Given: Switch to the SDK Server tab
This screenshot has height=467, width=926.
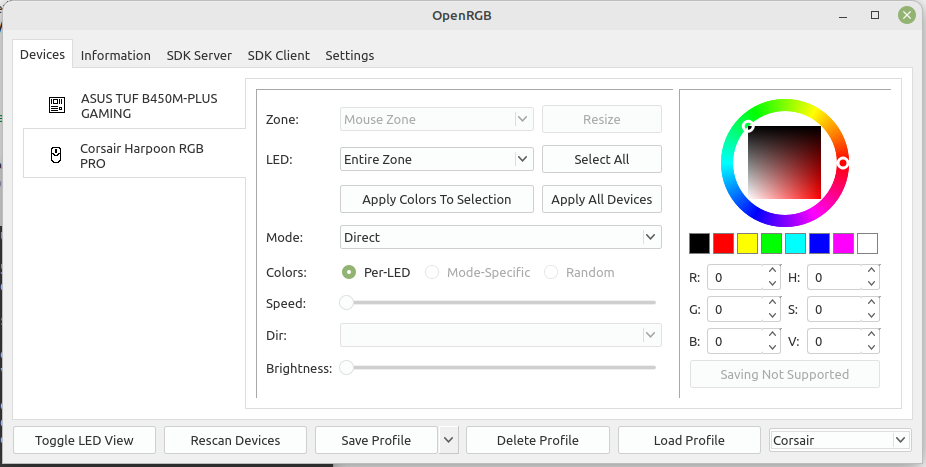Looking at the screenshot, I should point(199,55).
